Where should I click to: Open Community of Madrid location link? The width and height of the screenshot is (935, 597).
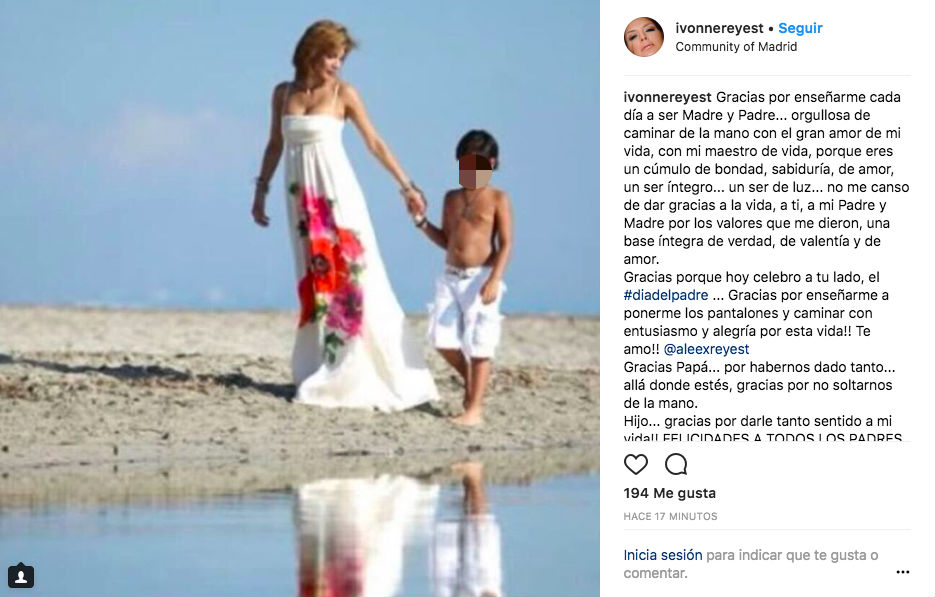pyautogui.click(x=736, y=47)
